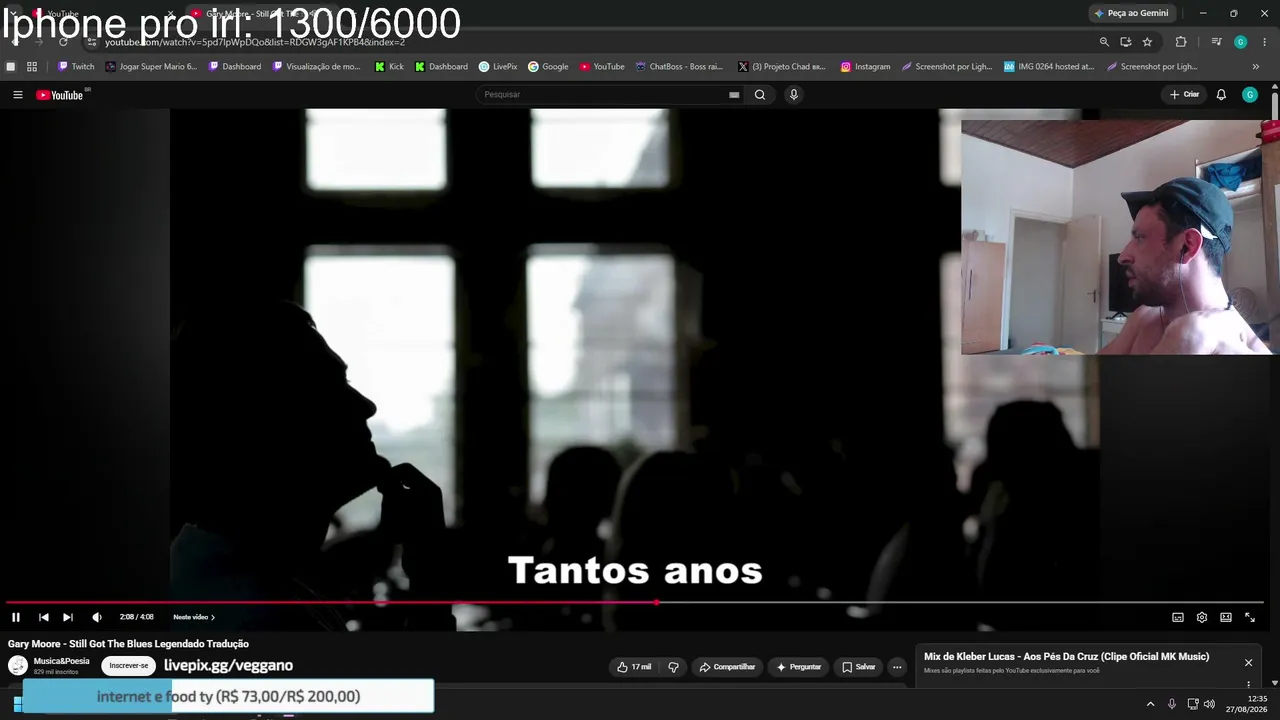Open the player settings gear
The width and height of the screenshot is (1280, 720).
[x=1202, y=617]
